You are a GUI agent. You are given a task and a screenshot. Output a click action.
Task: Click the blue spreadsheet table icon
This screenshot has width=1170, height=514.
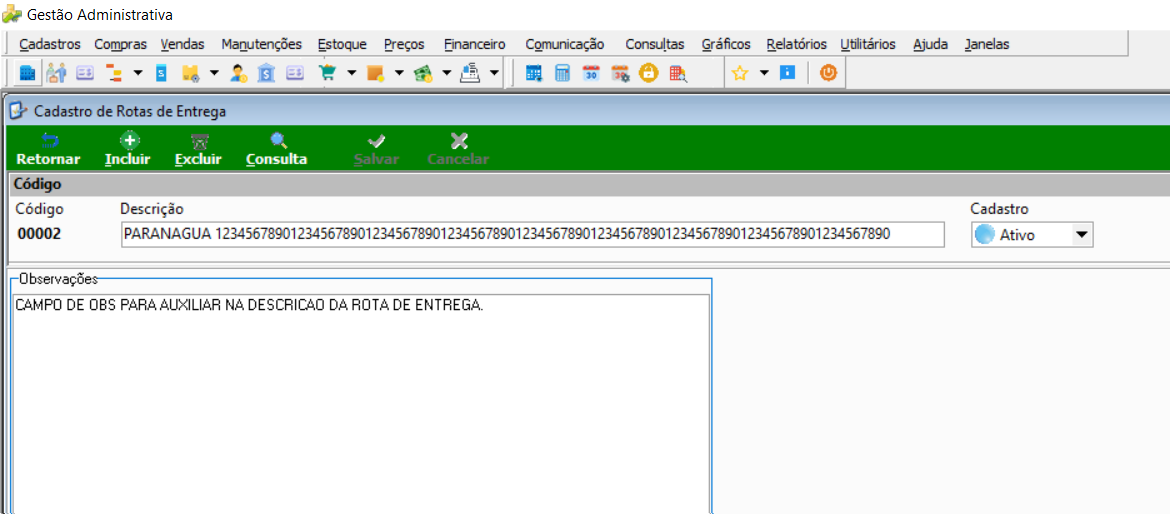click(x=534, y=73)
